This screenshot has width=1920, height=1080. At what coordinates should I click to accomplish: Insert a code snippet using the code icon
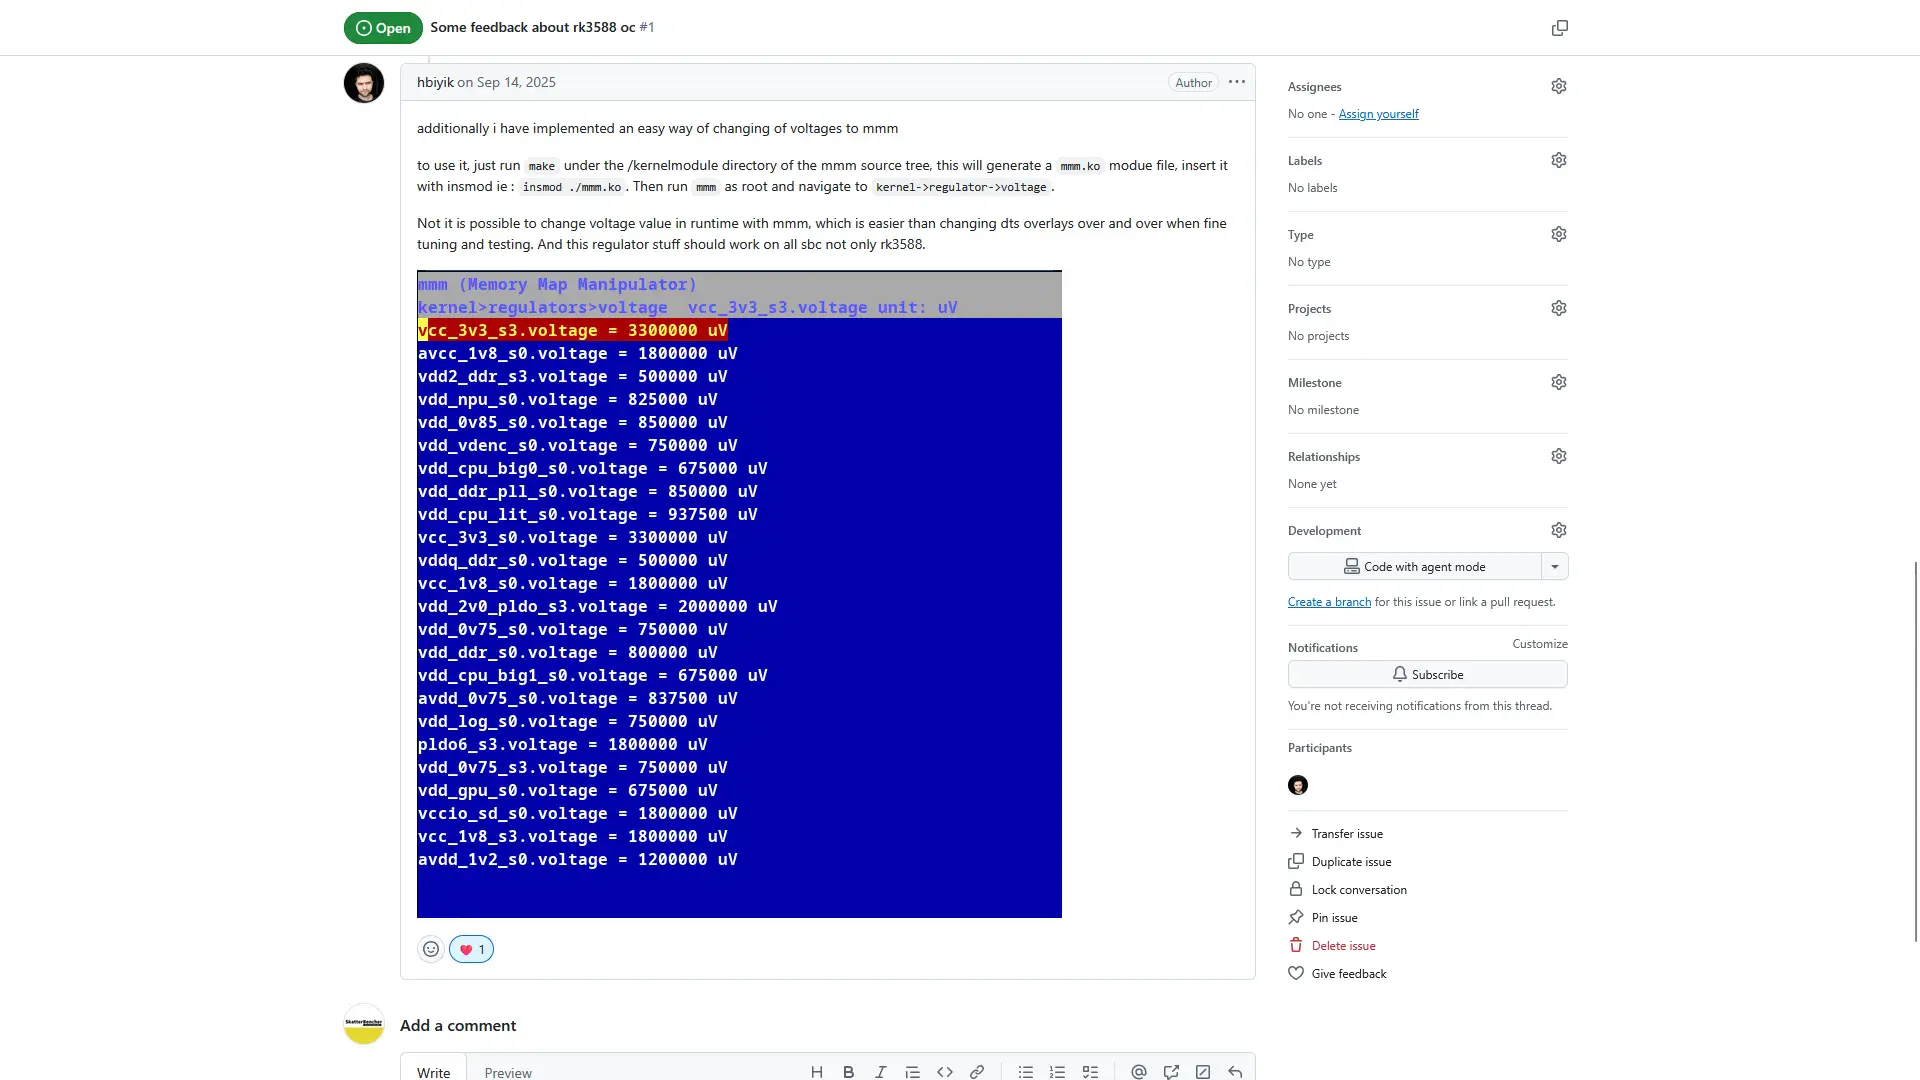945,1072
